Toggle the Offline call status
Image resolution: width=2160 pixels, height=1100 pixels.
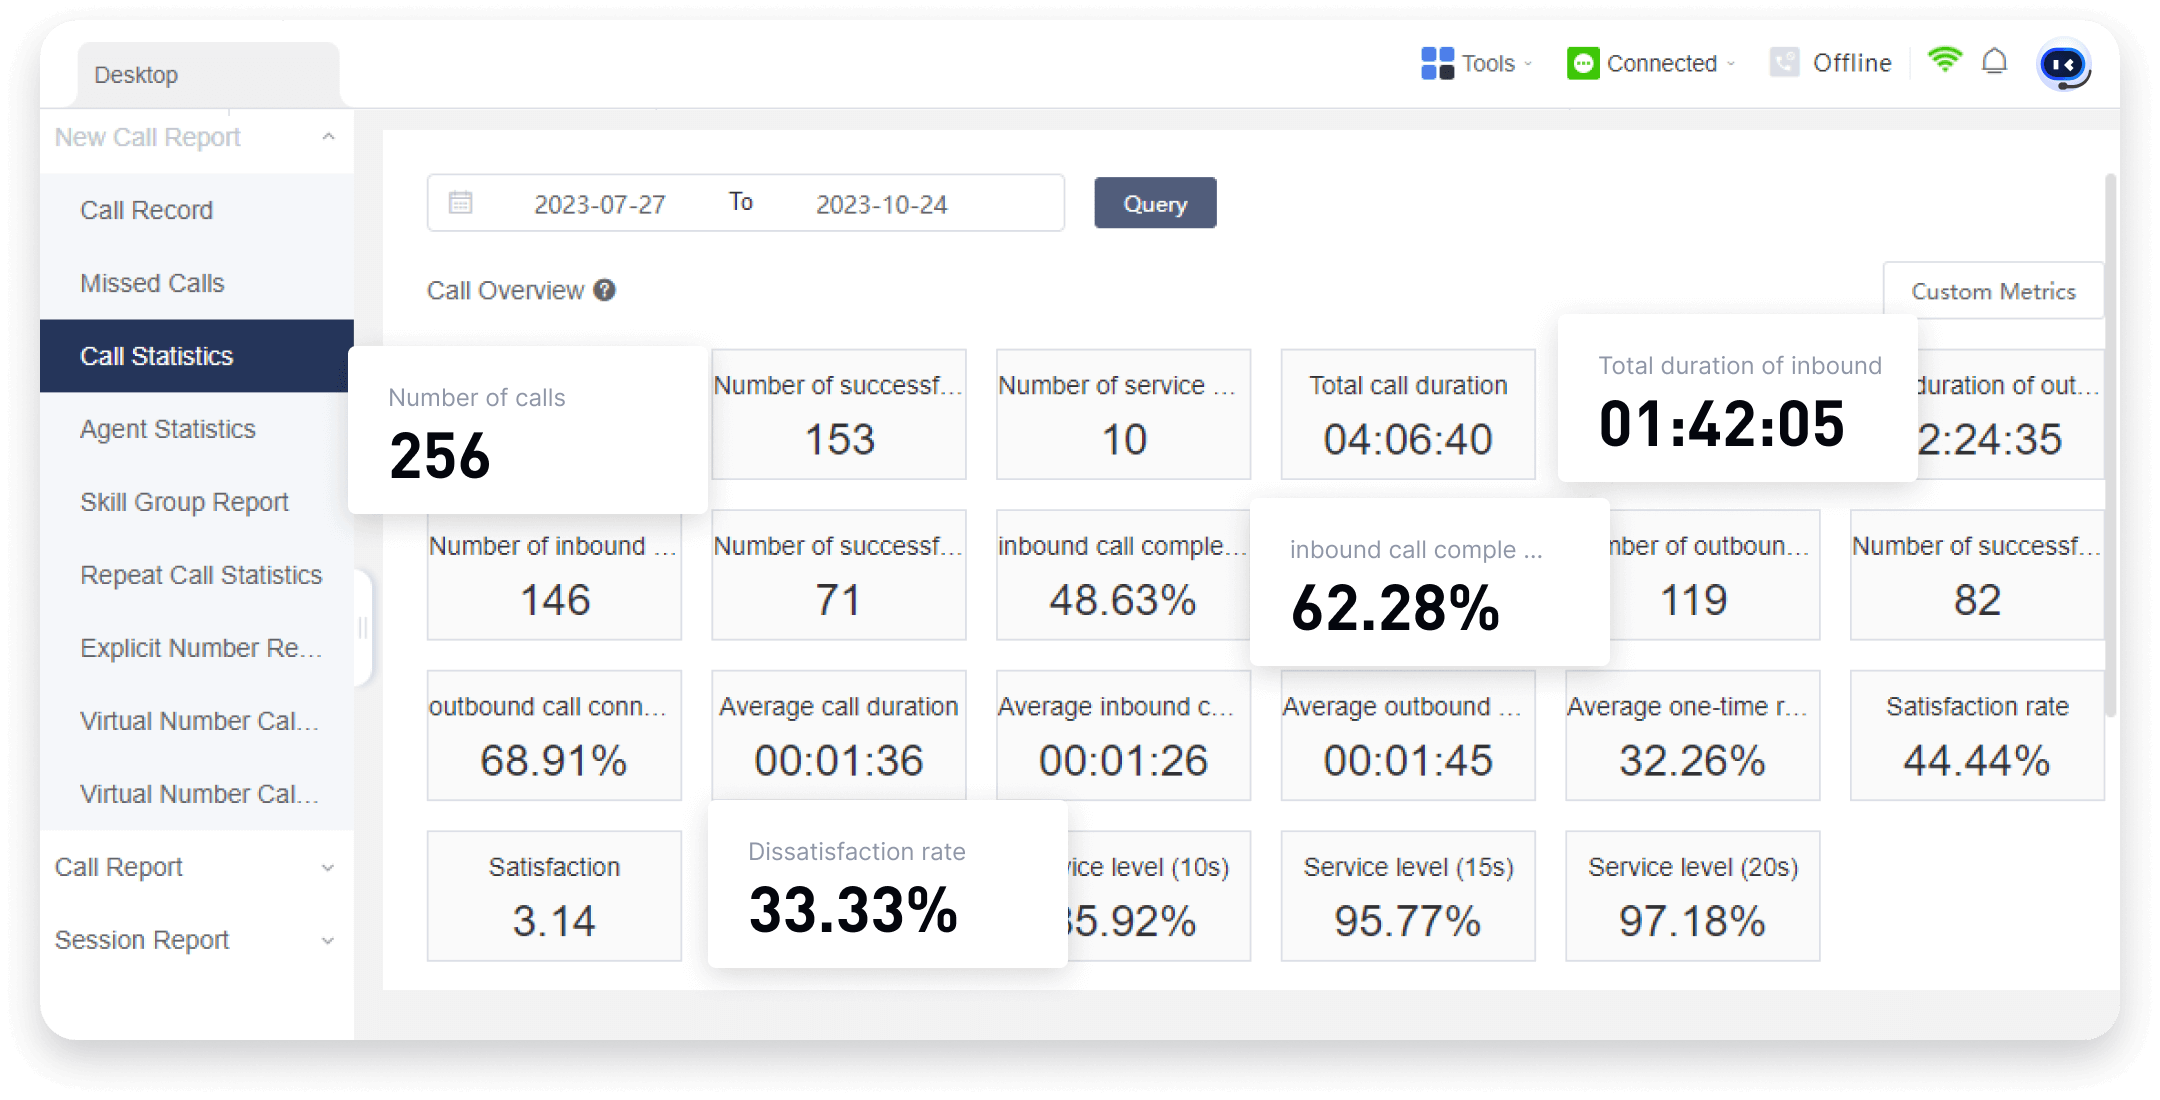point(1853,62)
